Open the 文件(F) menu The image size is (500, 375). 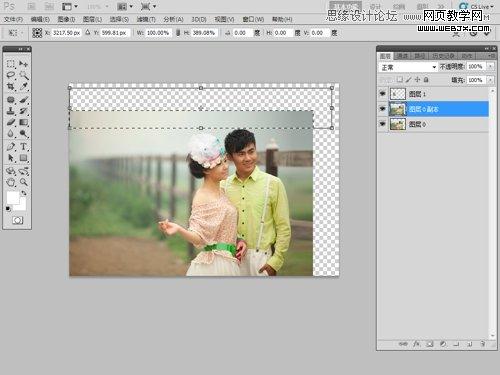coord(13,19)
